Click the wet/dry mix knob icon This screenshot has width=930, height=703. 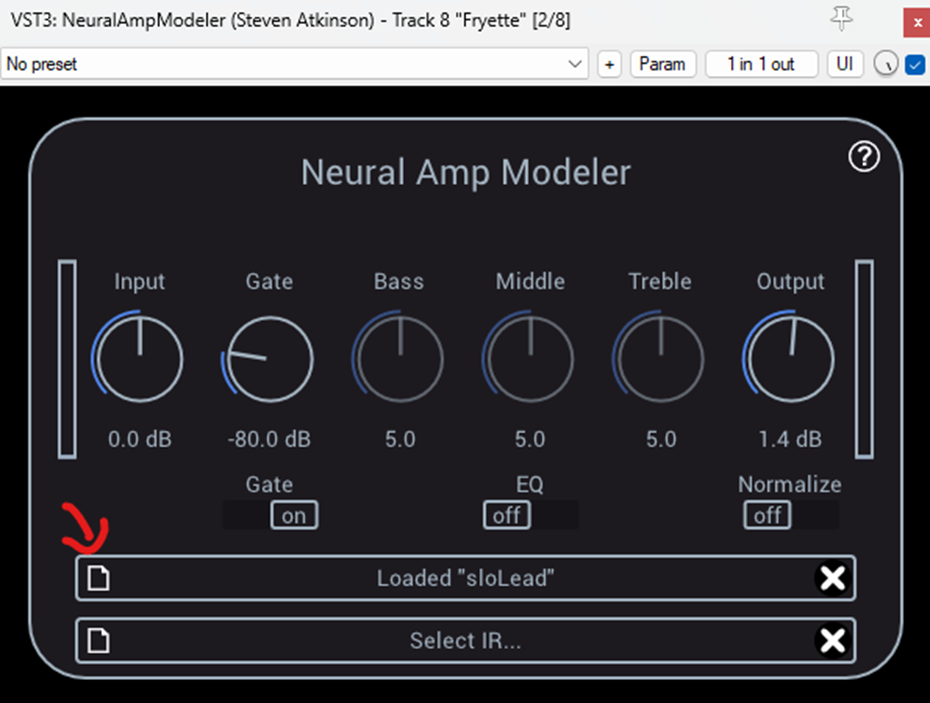pyautogui.click(x=884, y=64)
